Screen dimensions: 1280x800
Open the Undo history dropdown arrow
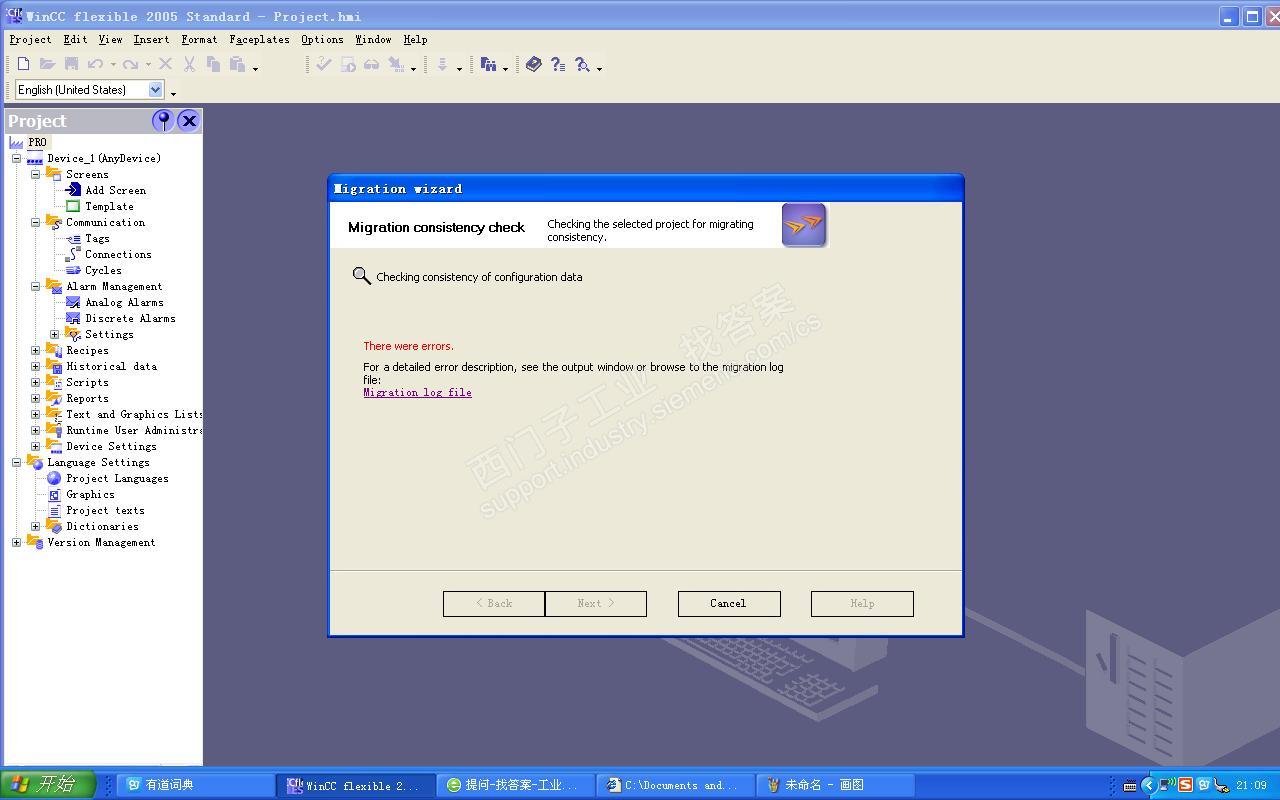pos(113,66)
